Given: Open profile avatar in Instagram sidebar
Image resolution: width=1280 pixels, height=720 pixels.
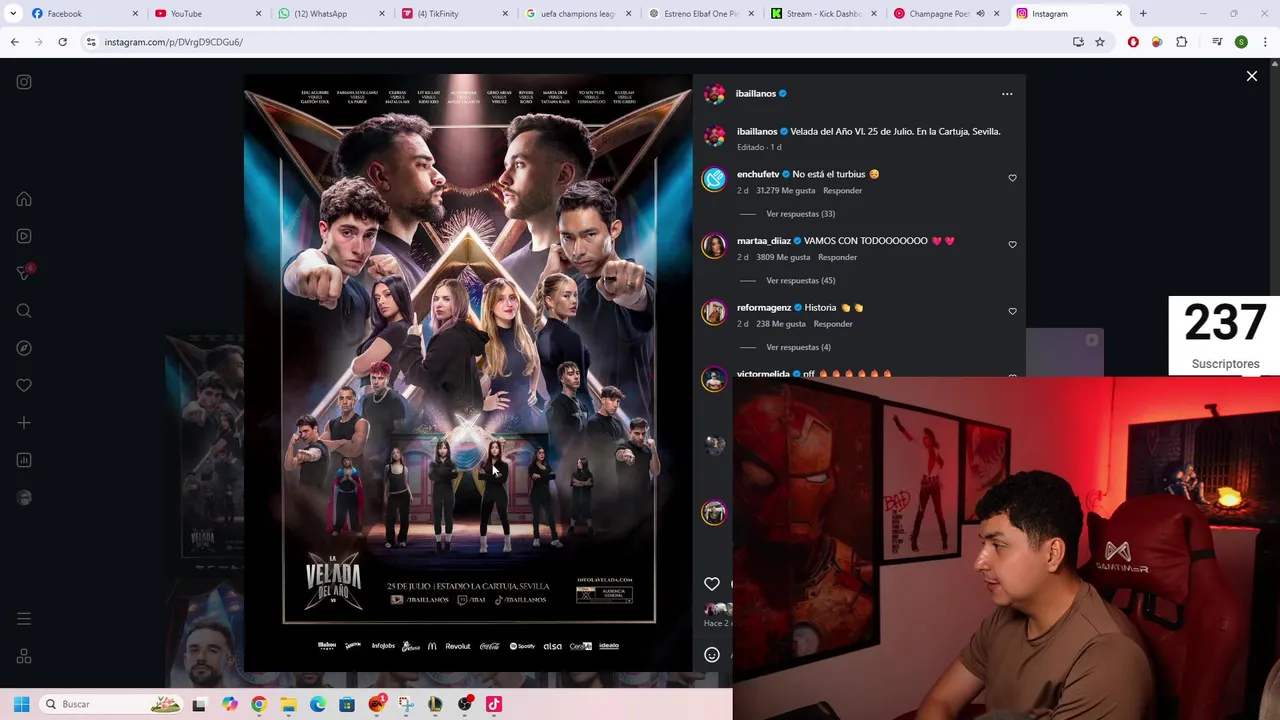Looking at the screenshot, I should pyautogui.click(x=24, y=497).
